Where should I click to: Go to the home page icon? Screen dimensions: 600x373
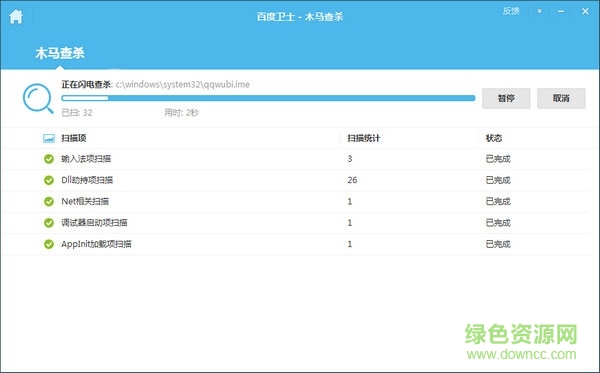point(16,16)
